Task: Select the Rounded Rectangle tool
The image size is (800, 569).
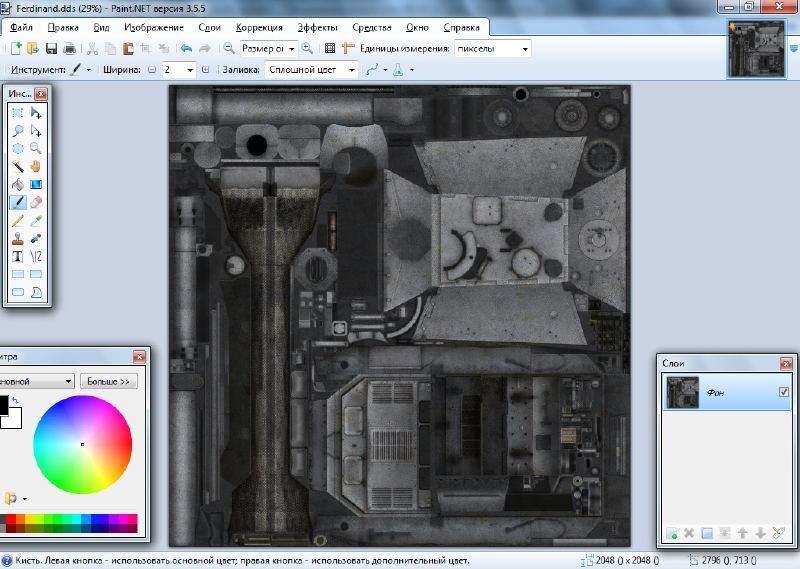Action: coord(18,292)
